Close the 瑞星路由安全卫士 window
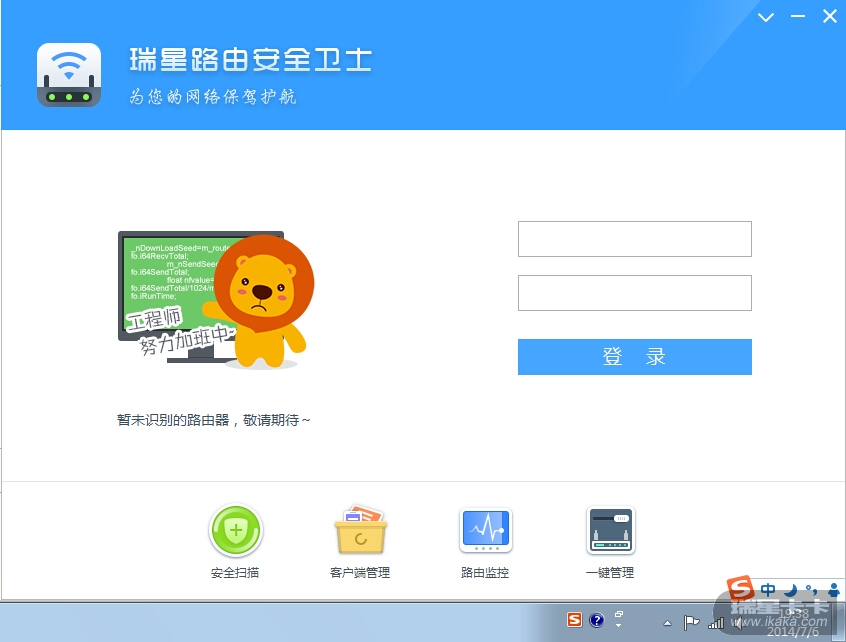The width and height of the screenshot is (846, 642). click(830, 17)
